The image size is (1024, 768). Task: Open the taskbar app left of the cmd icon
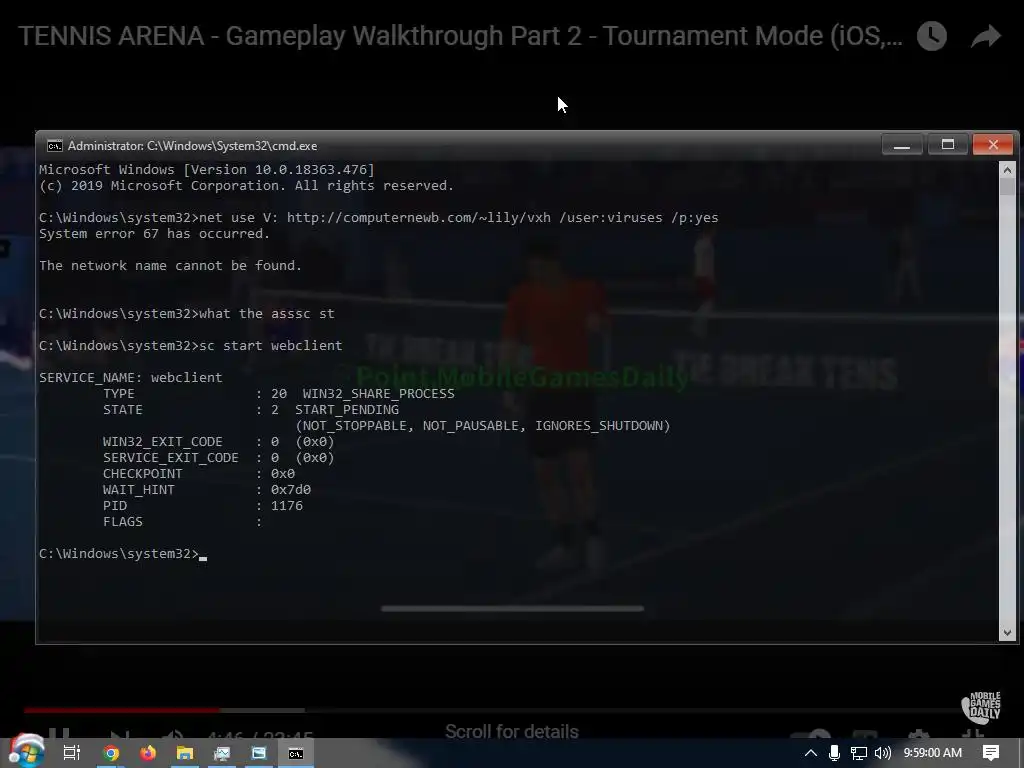click(259, 753)
